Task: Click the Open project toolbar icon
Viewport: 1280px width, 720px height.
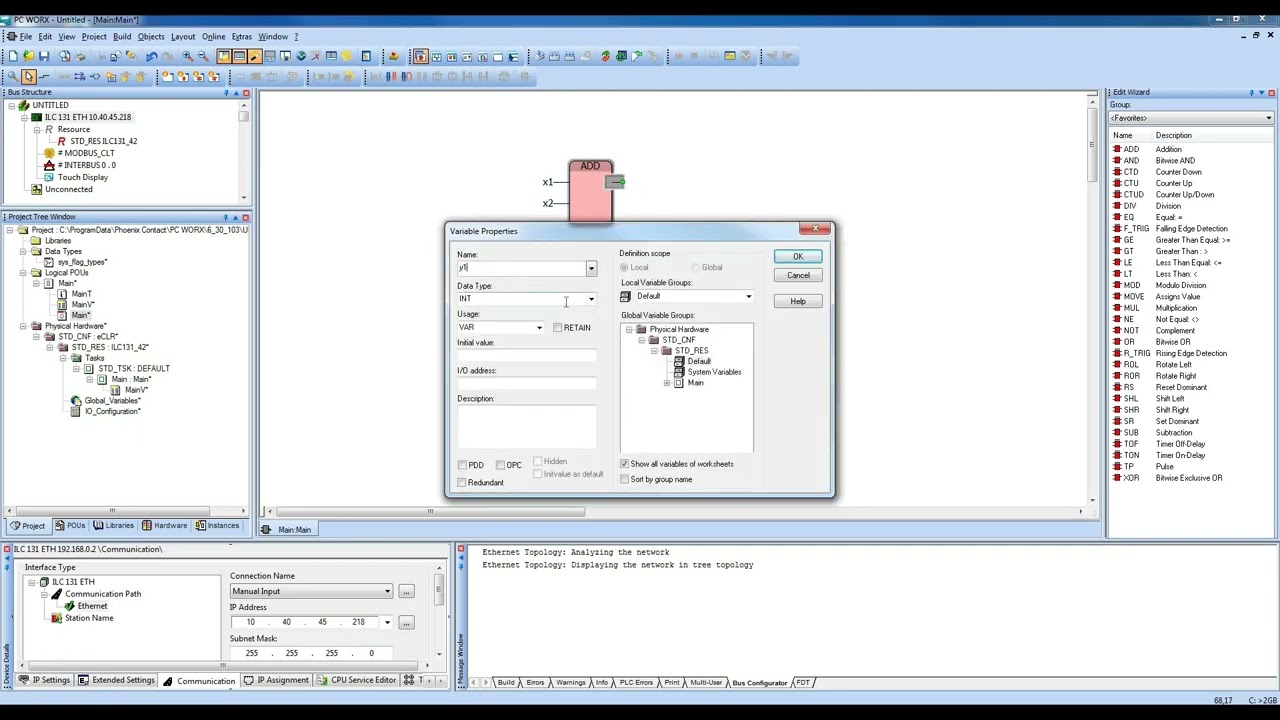Action: tap(28, 56)
